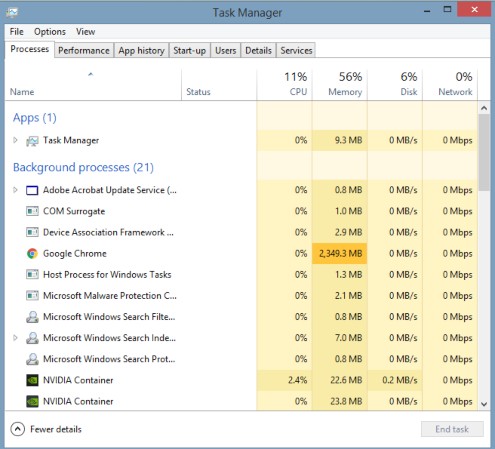Screen dimensions: 495x449
Task: Click the Microsoft Malware Protection icon
Action: [32, 296]
